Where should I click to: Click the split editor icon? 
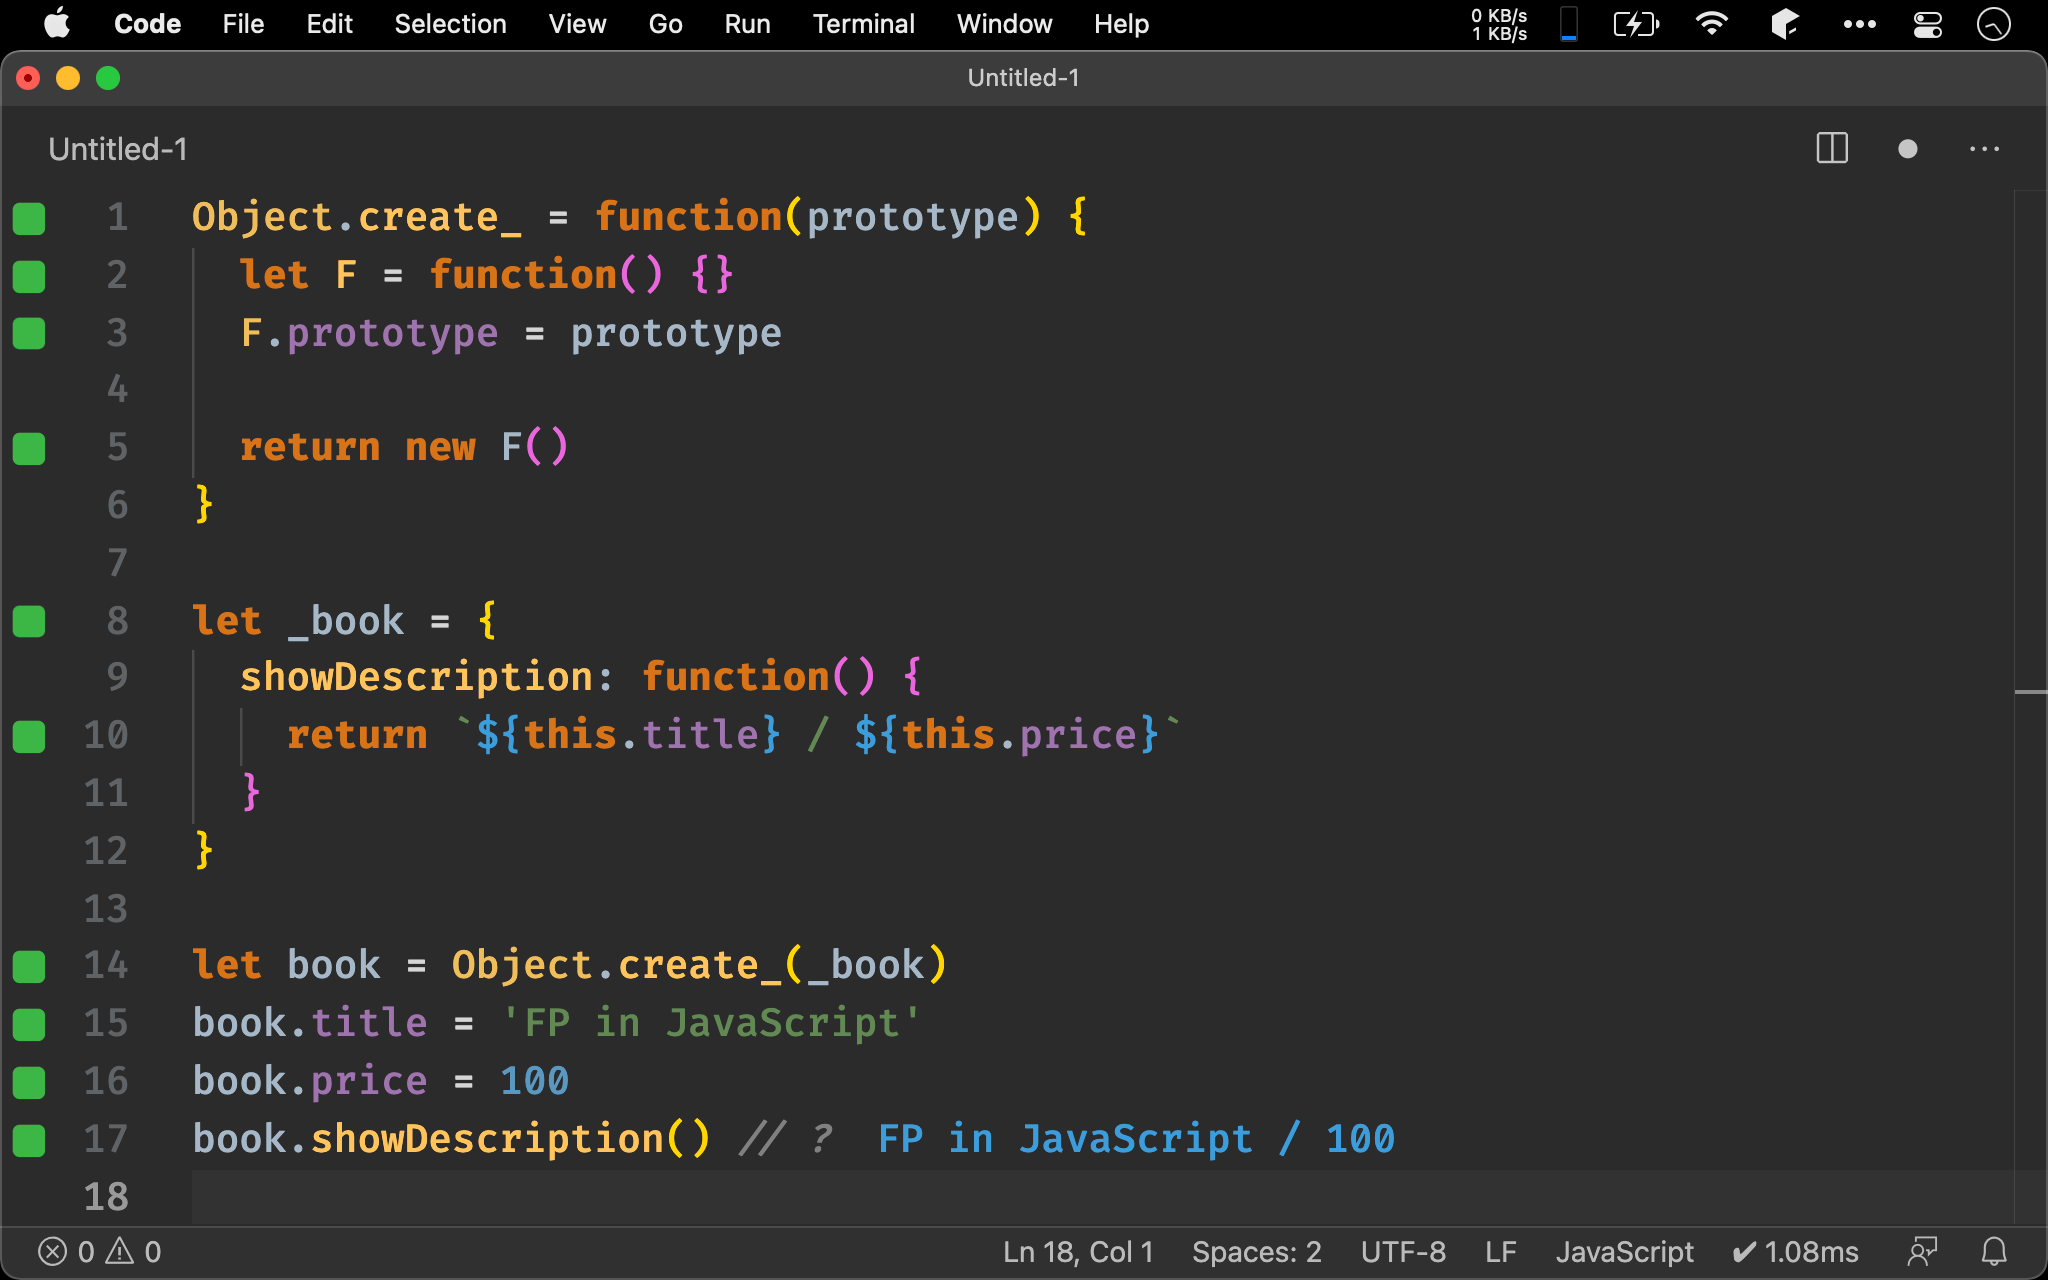(1833, 146)
